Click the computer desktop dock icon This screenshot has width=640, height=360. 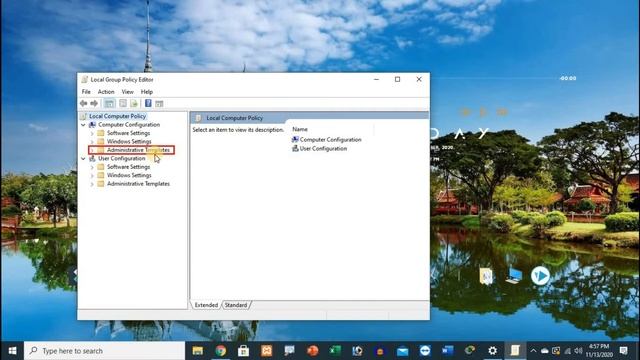513,276
